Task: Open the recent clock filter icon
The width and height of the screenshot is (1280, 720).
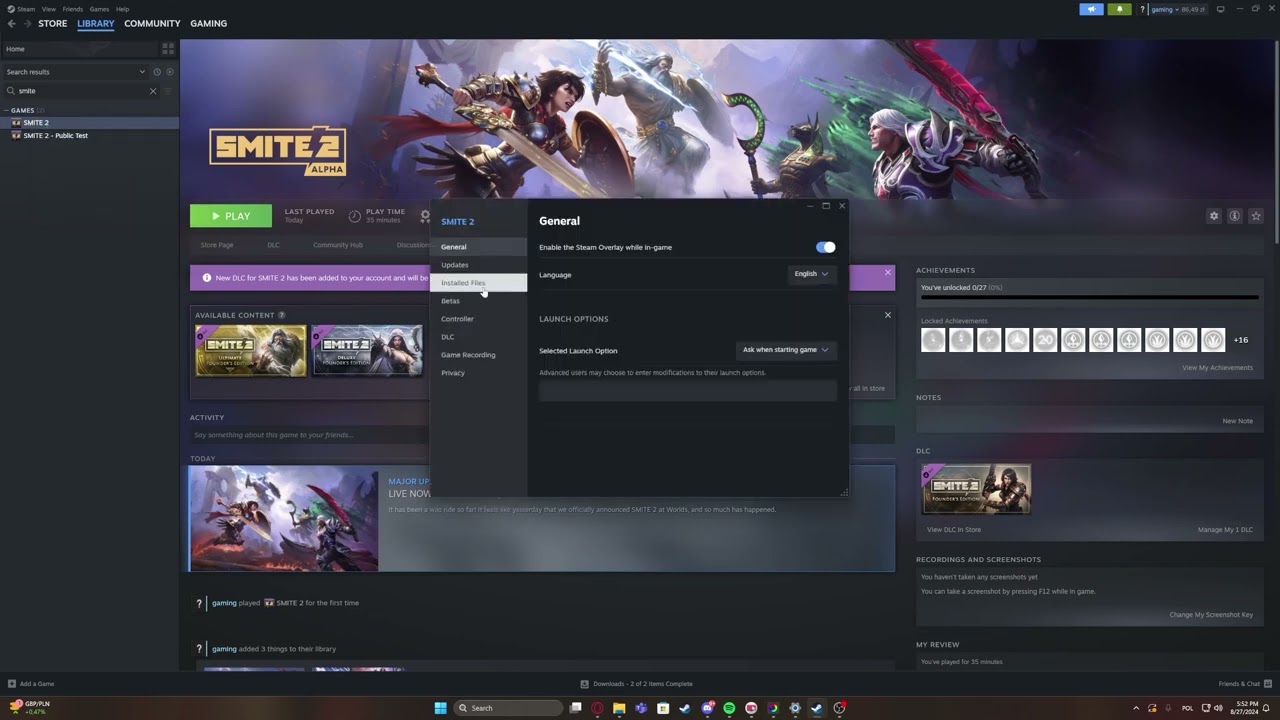Action: point(157,72)
